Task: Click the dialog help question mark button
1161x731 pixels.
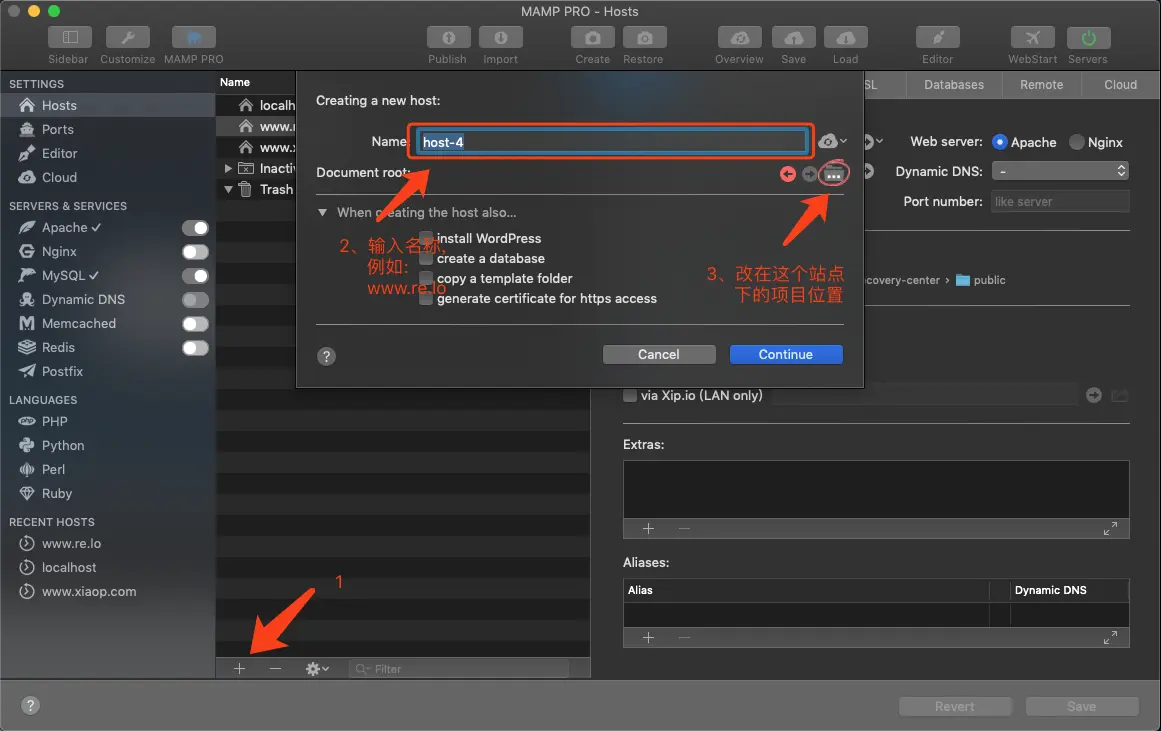Action: coord(327,356)
